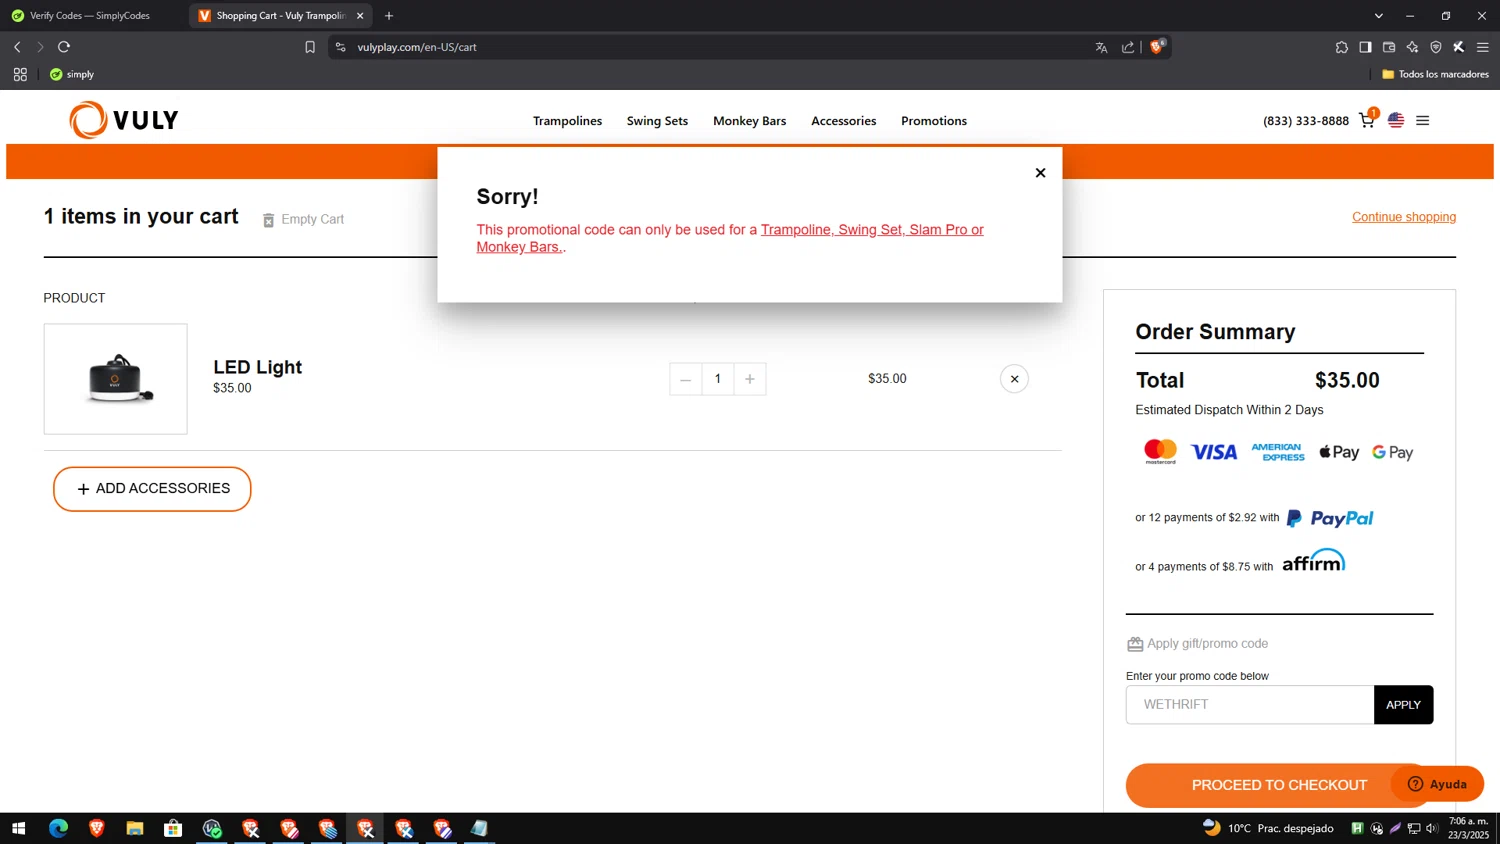Open a new browser tab
The height and width of the screenshot is (844, 1500).
(x=389, y=16)
